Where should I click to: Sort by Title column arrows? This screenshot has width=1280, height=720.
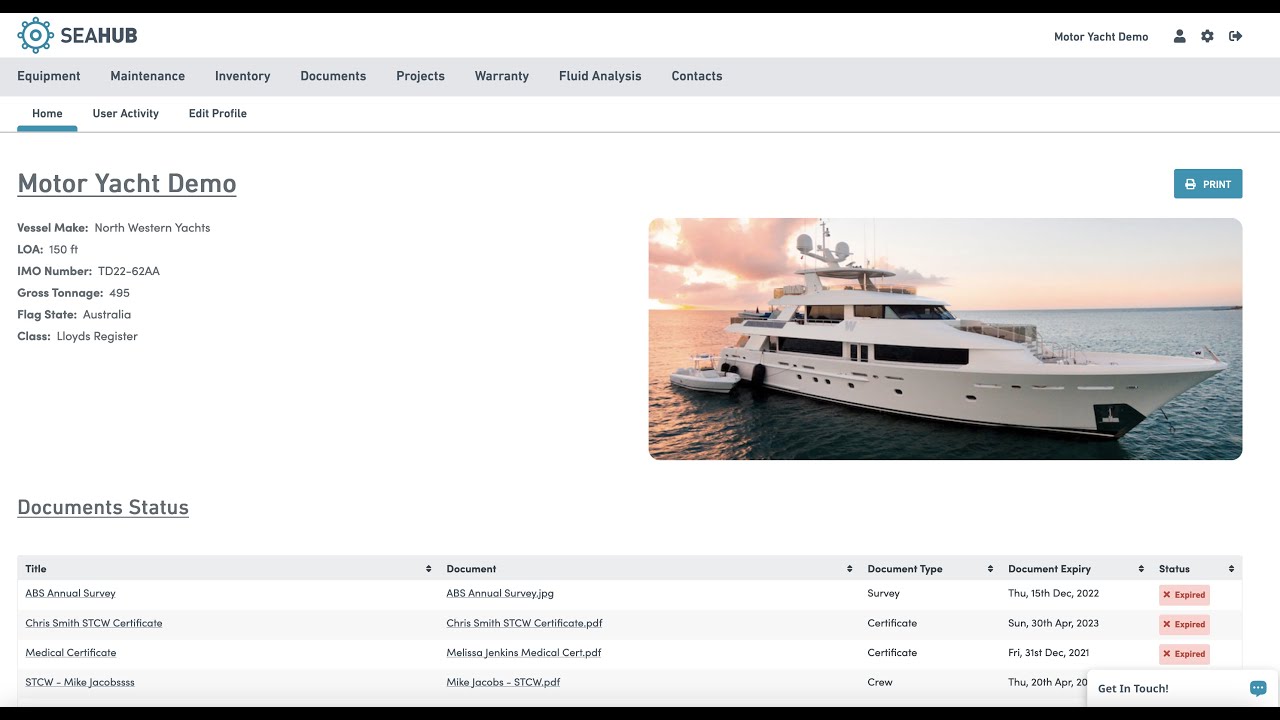pyautogui.click(x=429, y=569)
